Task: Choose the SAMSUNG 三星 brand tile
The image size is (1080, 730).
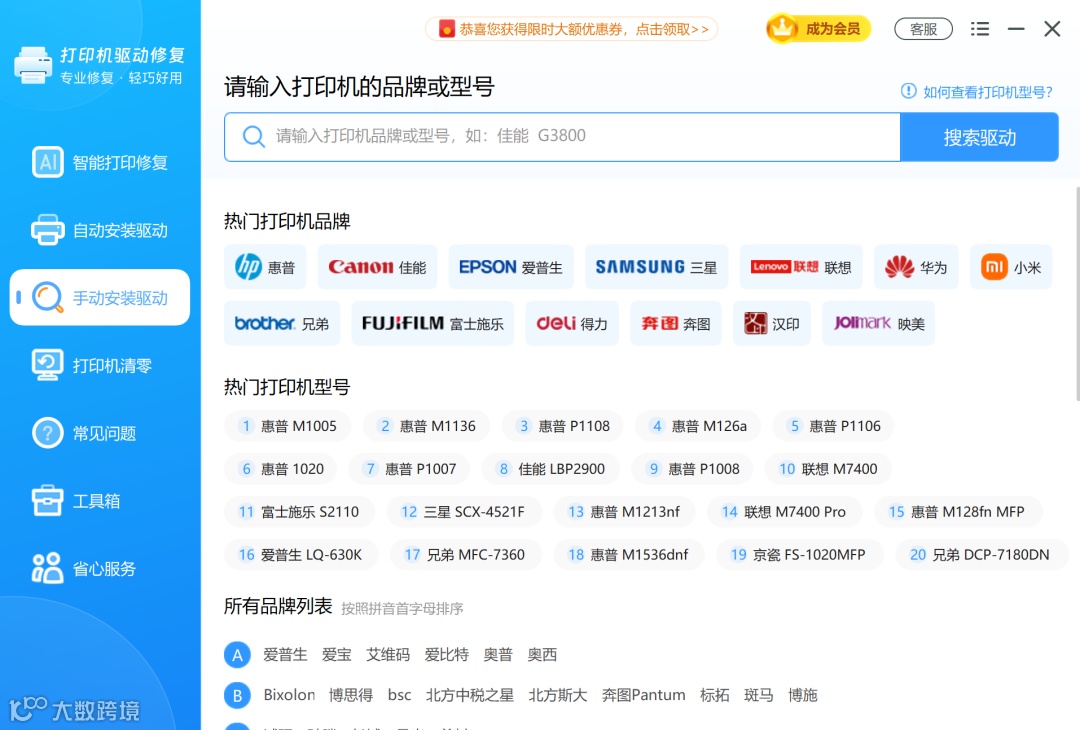Action: point(656,267)
